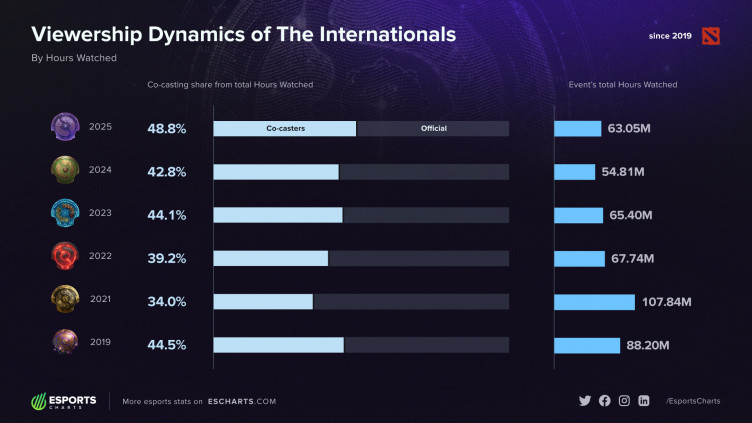Viewport: 752px width, 423px height.
Task: Click the Esports Charts logo
Action: coord(64,401)
